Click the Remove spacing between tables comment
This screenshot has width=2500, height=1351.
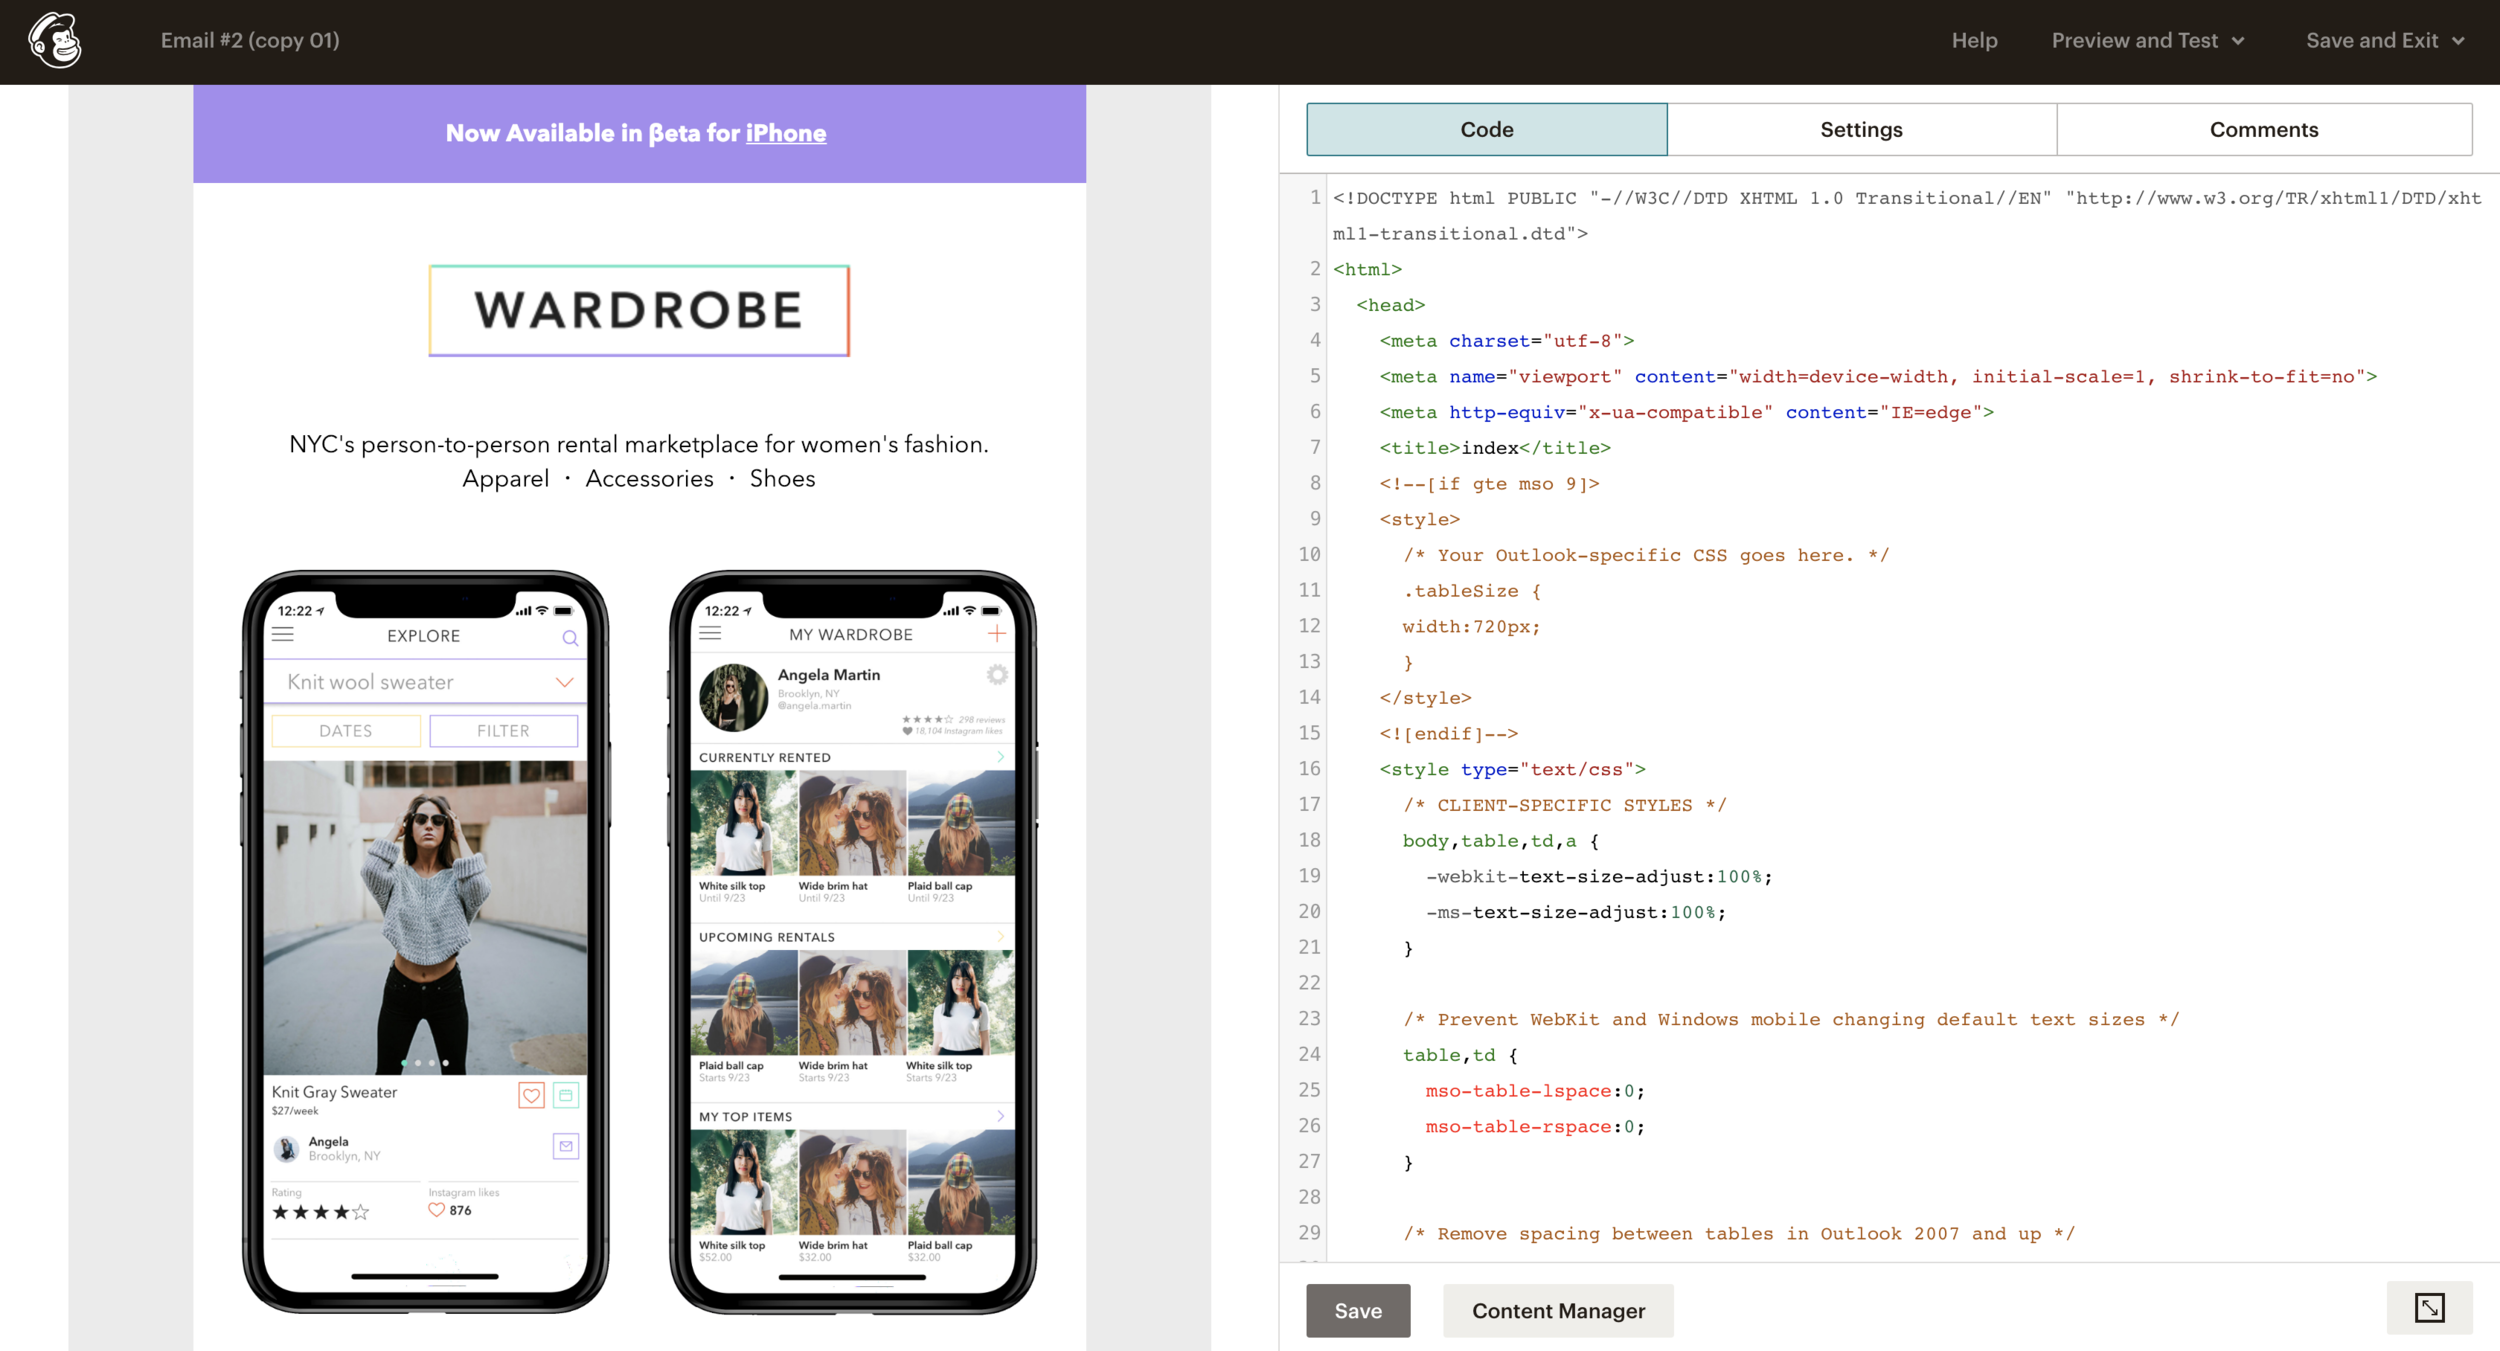1739,1233
